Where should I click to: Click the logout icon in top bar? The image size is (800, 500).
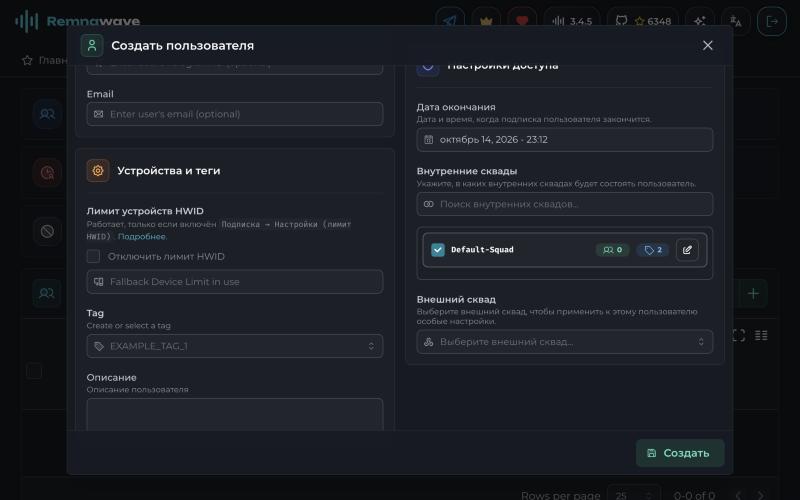coord(772,21)
